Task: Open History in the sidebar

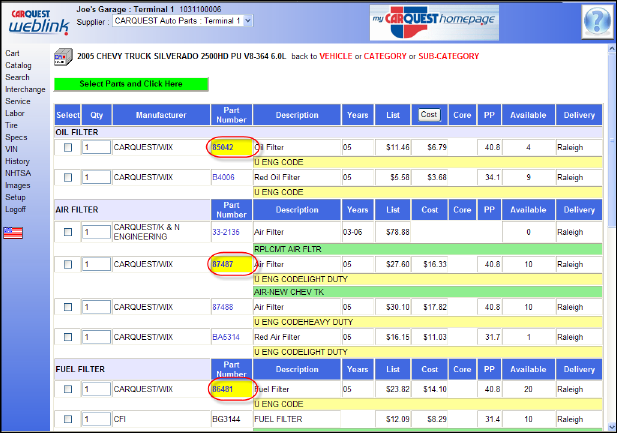Action: [17, 161]
